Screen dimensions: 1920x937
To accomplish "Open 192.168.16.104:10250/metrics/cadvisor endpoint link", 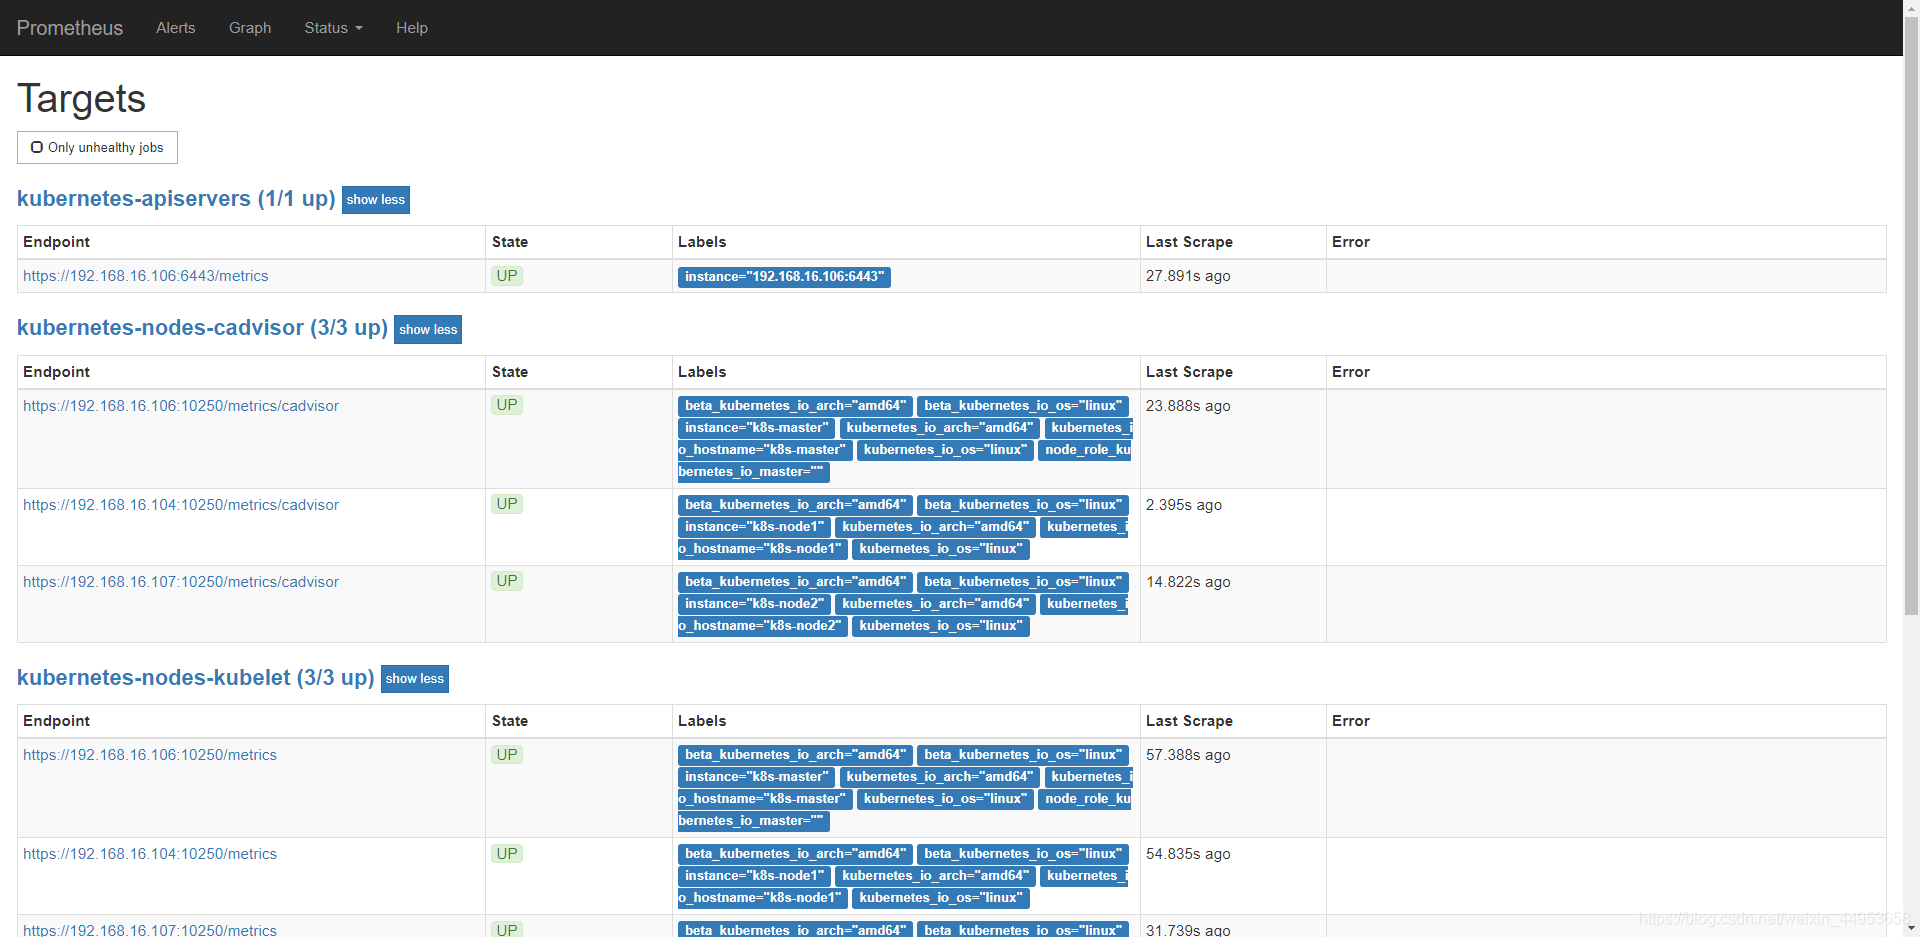I will [x=181, y=505].
